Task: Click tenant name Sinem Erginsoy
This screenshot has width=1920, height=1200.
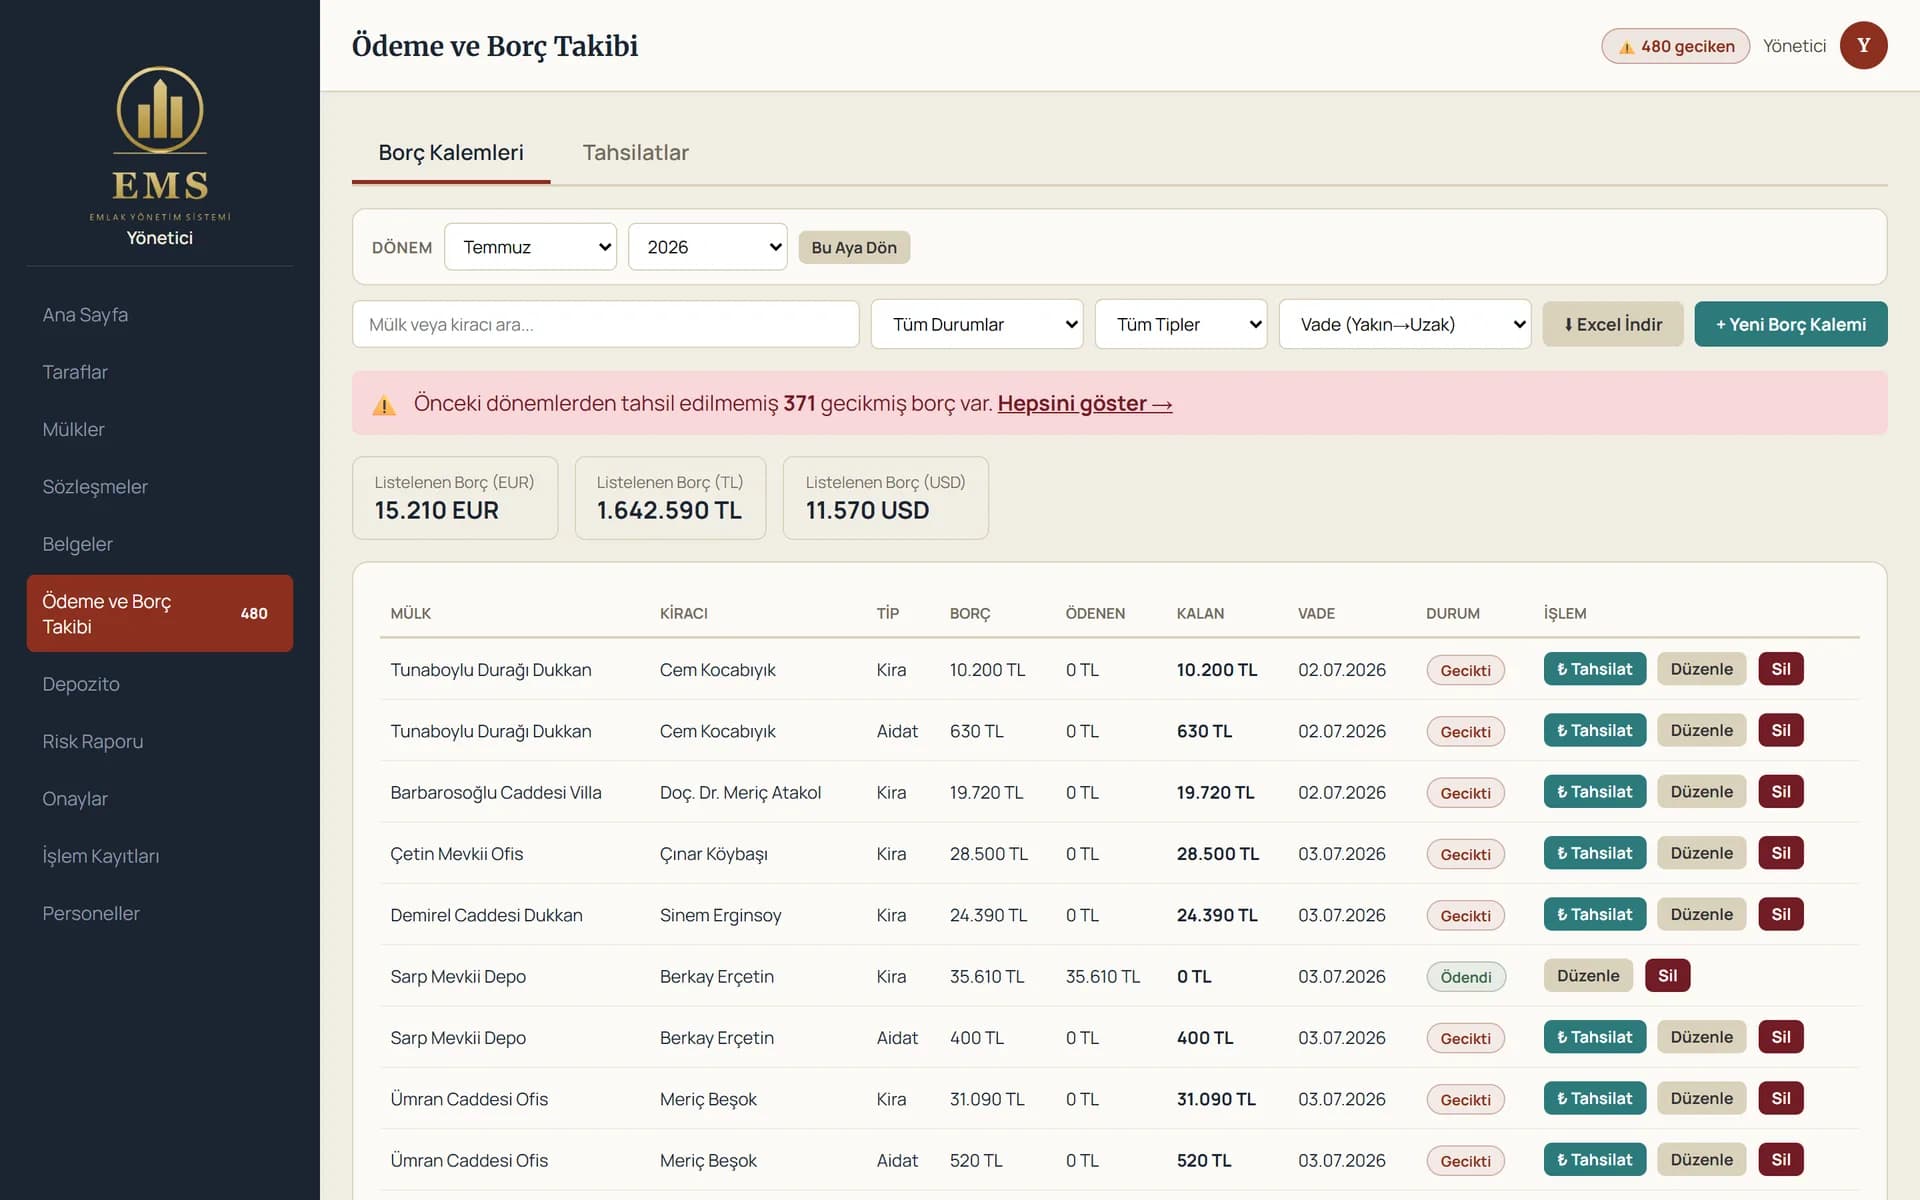Action: pyautogui.click(x=720, y=915)
